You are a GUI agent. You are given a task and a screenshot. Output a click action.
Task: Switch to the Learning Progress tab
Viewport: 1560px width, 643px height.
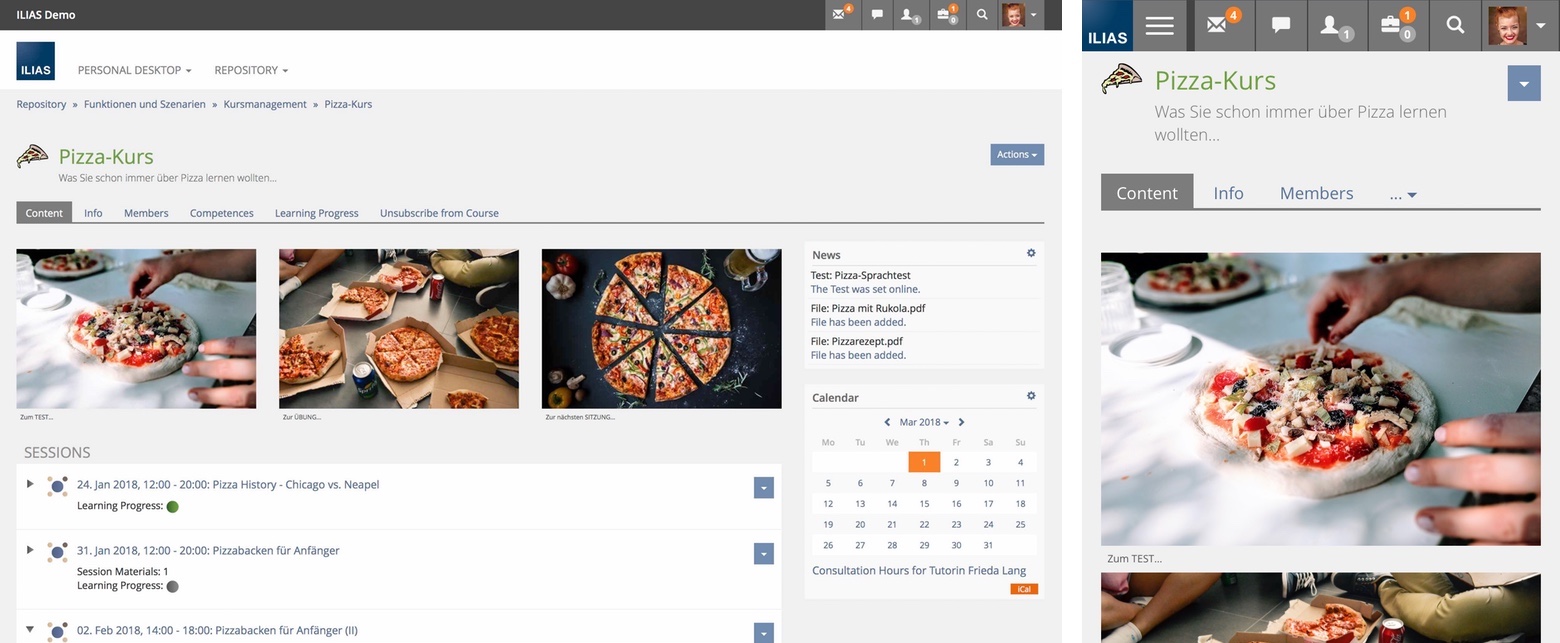tap(316, 213)
